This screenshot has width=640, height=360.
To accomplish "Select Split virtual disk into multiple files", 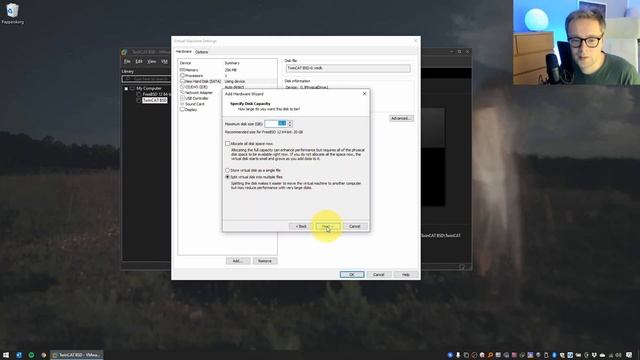I will point(227,177).
